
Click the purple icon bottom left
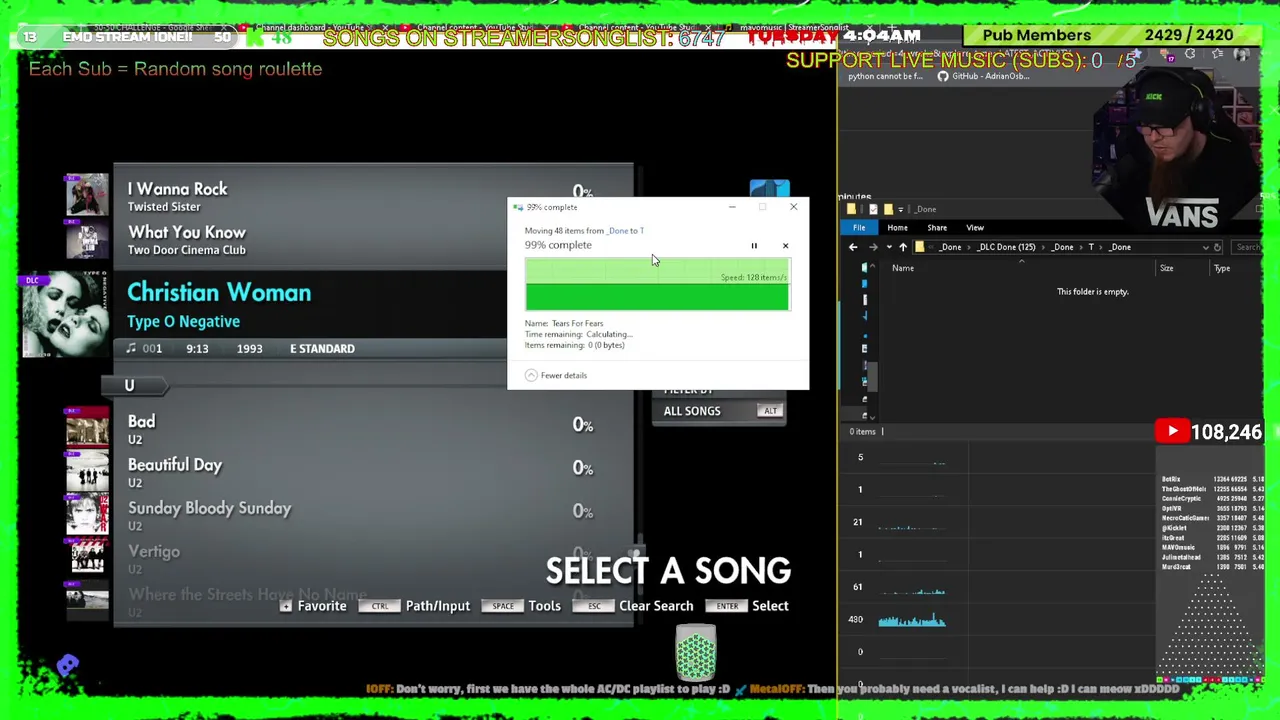(x=67, y=665)
